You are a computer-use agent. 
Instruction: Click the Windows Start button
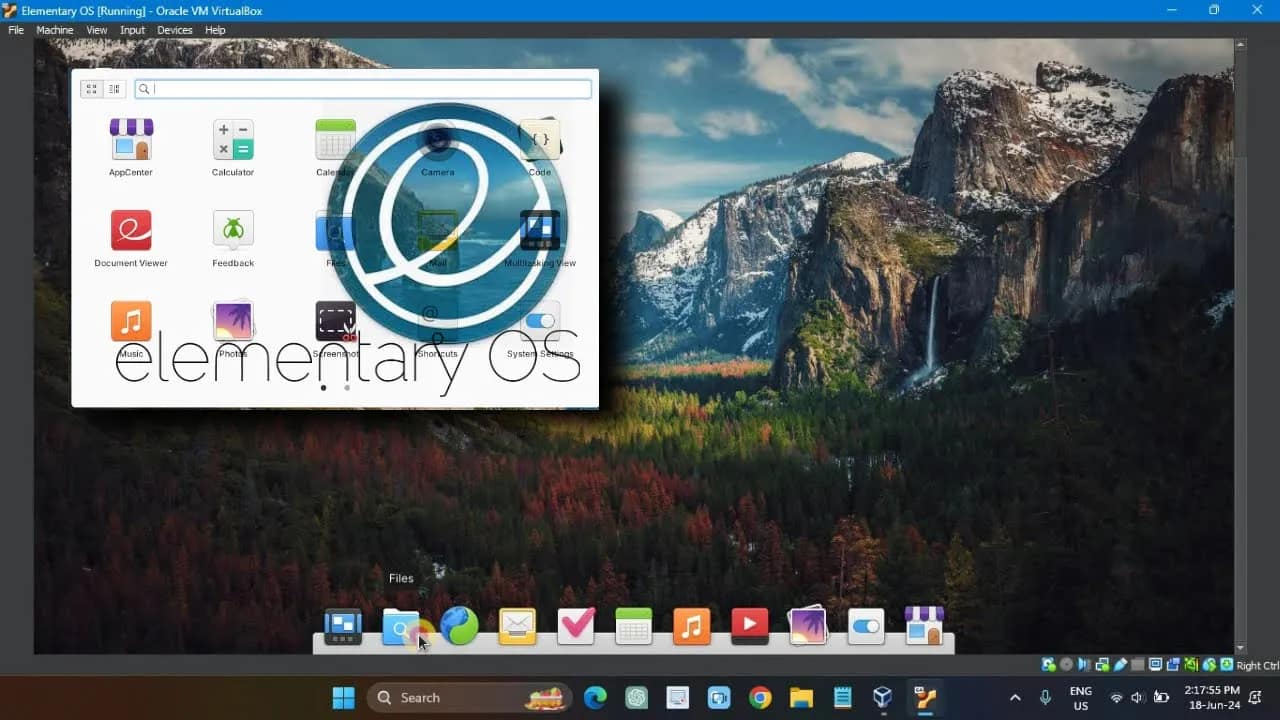point(343,697)
